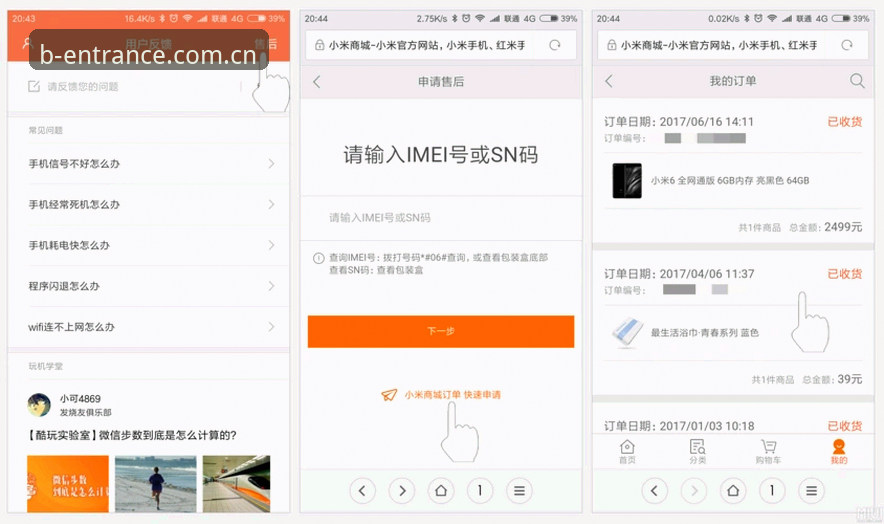Select 手机经常死机怎么办 question text
This screenshot has height=524, width=884.
(x=74, y=204)
